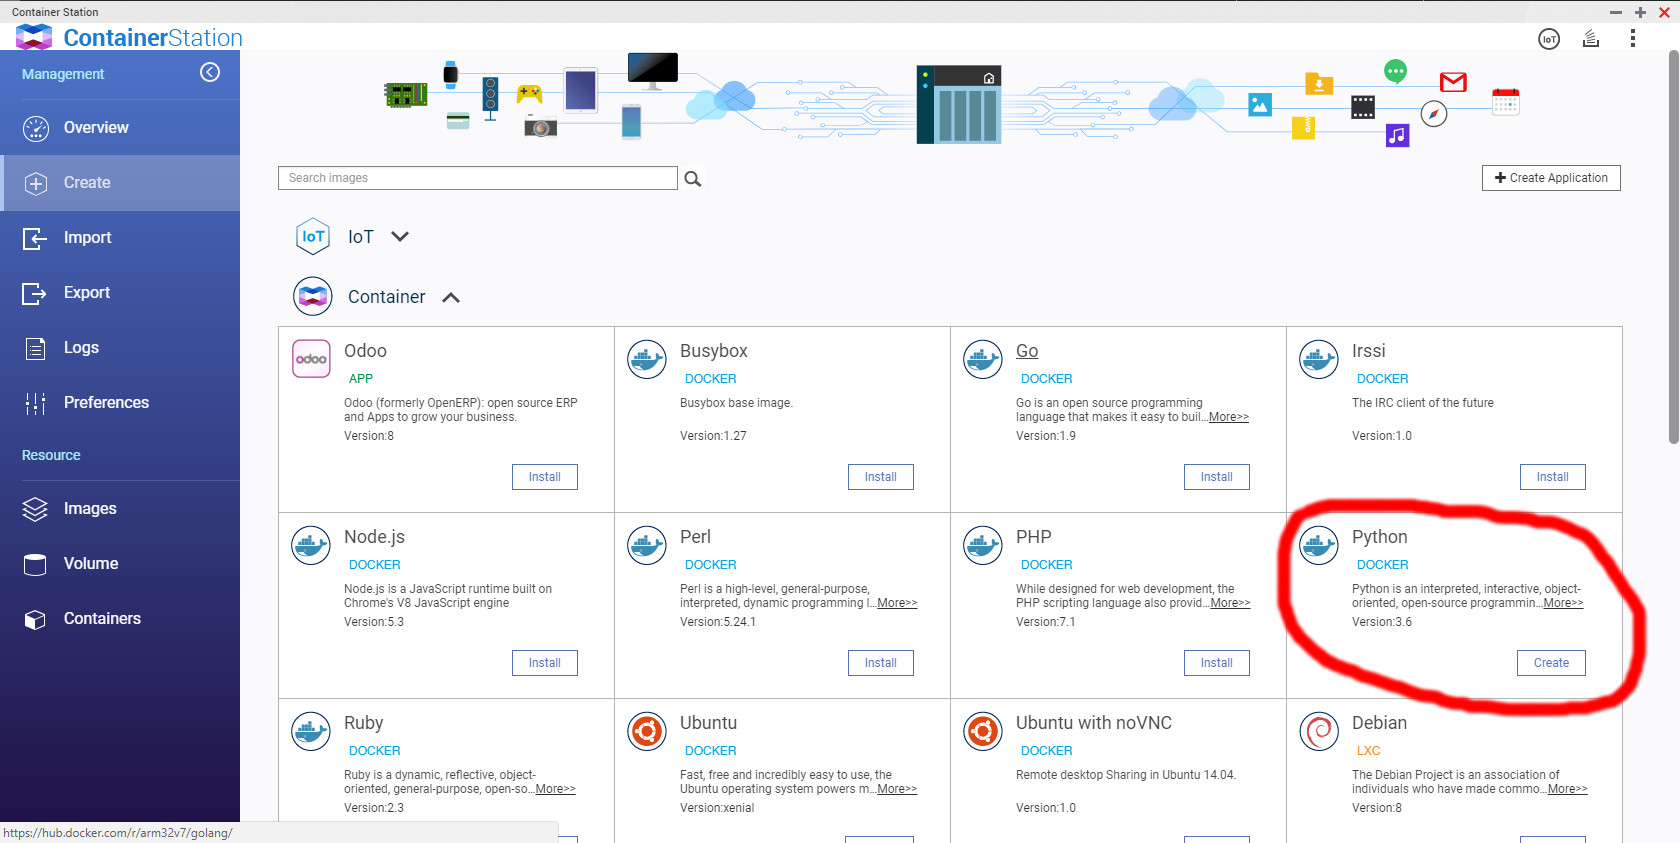Open the IoT icon in the top bar
Screen dimensions: 1680x843
coord(1549,39)
